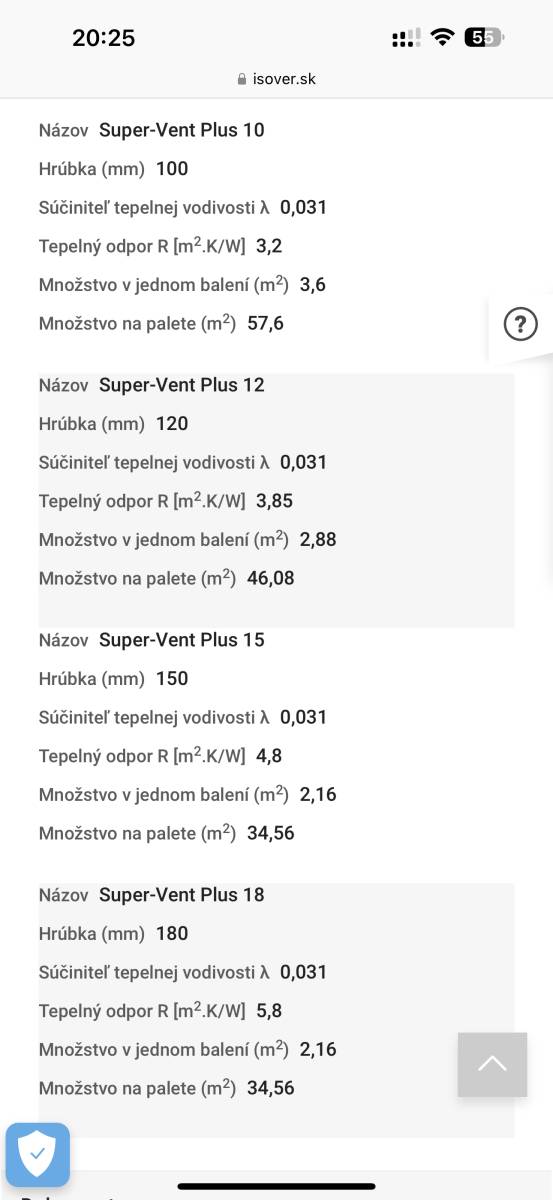This screenshot has height=1200, width=553.
Task: Select the Super-Vent Plus 12 product name
Action: (182, 385)
